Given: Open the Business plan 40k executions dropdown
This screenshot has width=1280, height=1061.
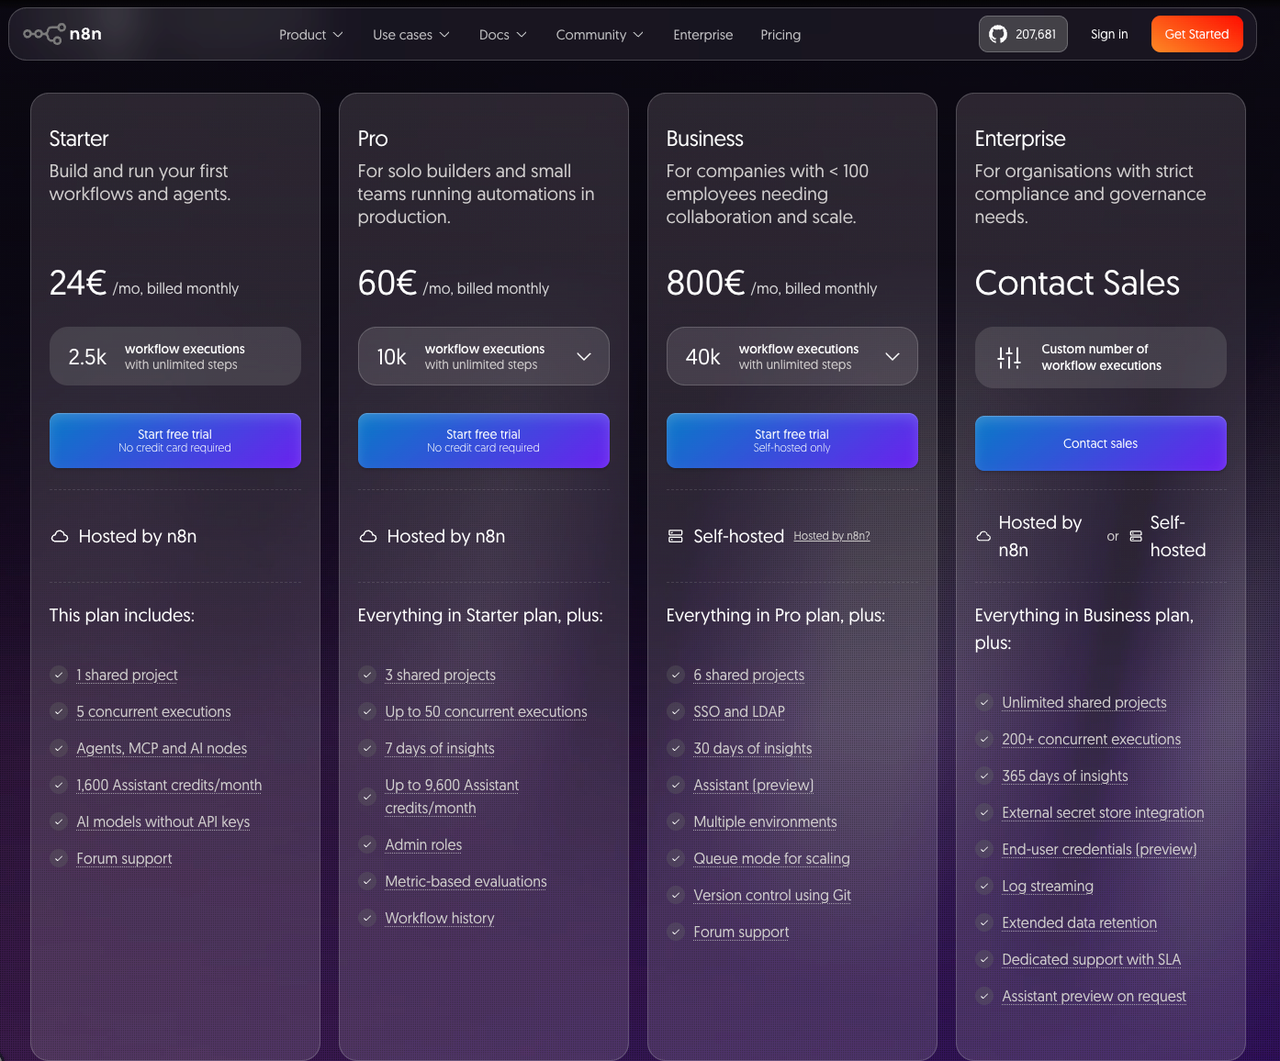Looking at the screenshot, I should (x=792, y=356).
